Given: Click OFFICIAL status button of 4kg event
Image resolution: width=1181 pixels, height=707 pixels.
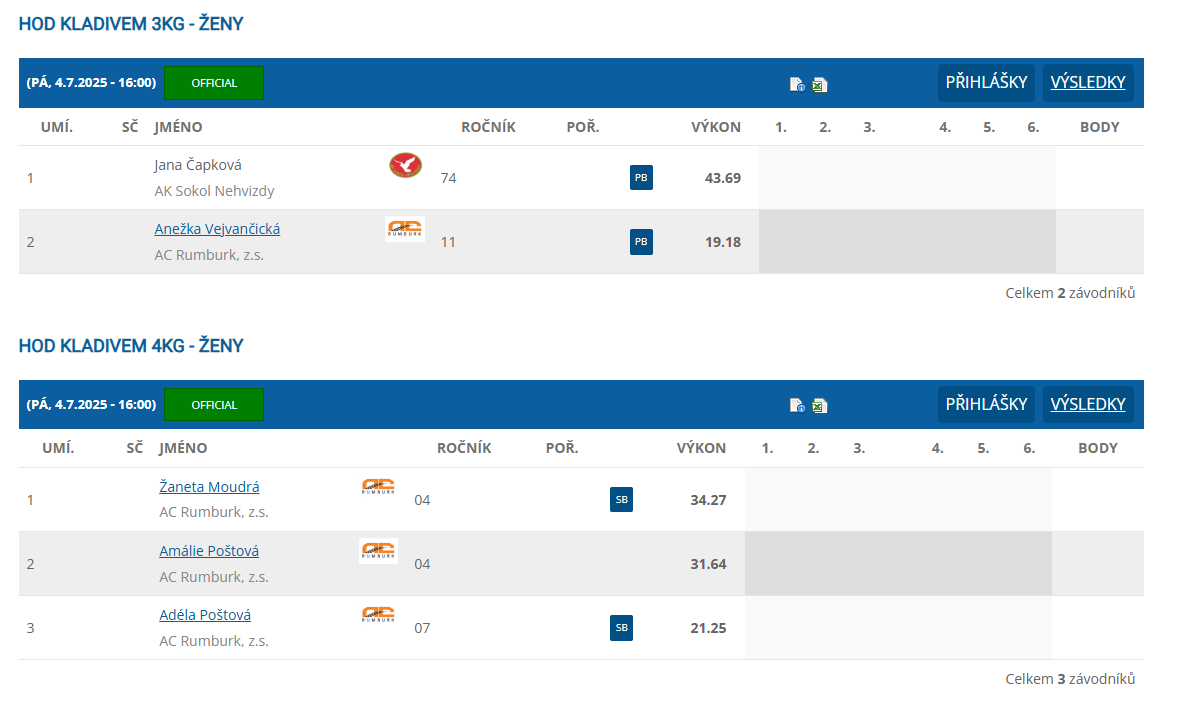Looking at the screenshot, I should (214, 404).
